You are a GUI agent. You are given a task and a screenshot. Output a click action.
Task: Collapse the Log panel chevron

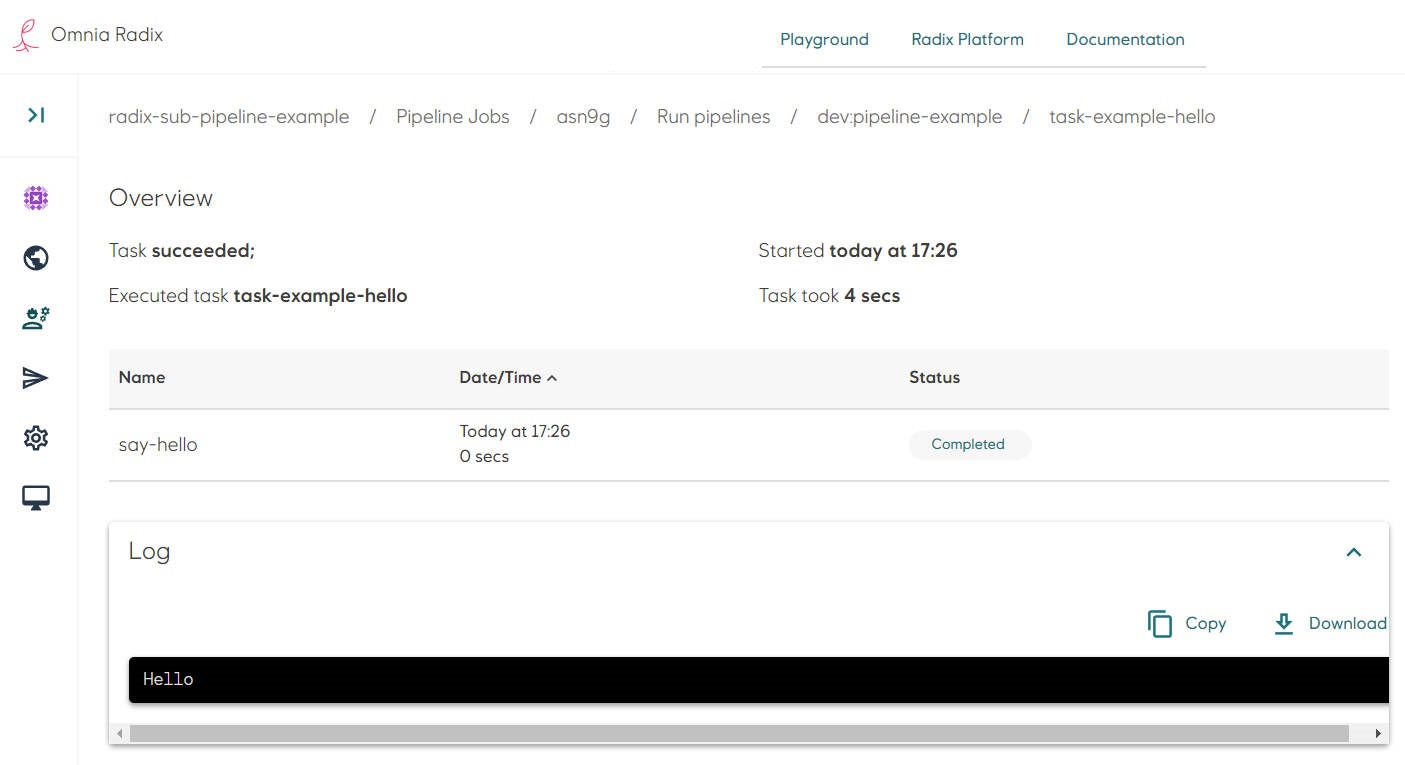tap(1354, 552)
